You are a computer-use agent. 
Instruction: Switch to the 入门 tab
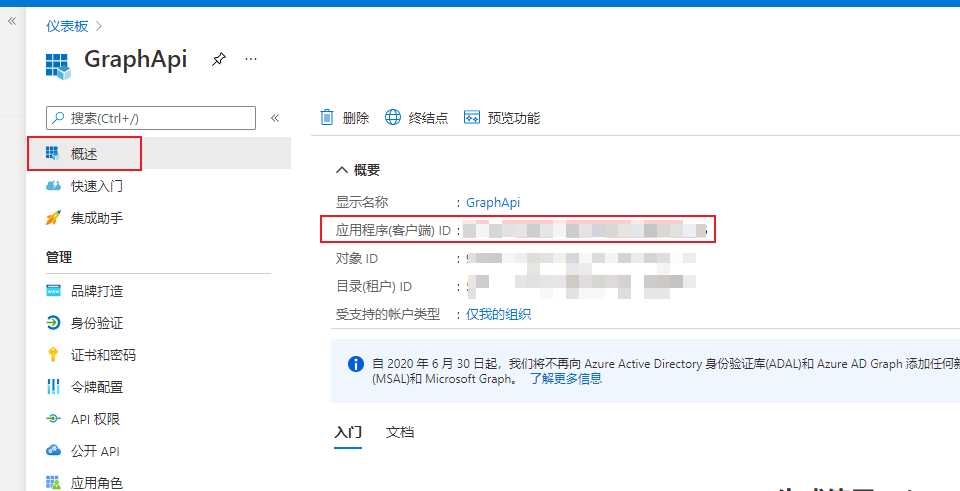(x=348, y=432)
